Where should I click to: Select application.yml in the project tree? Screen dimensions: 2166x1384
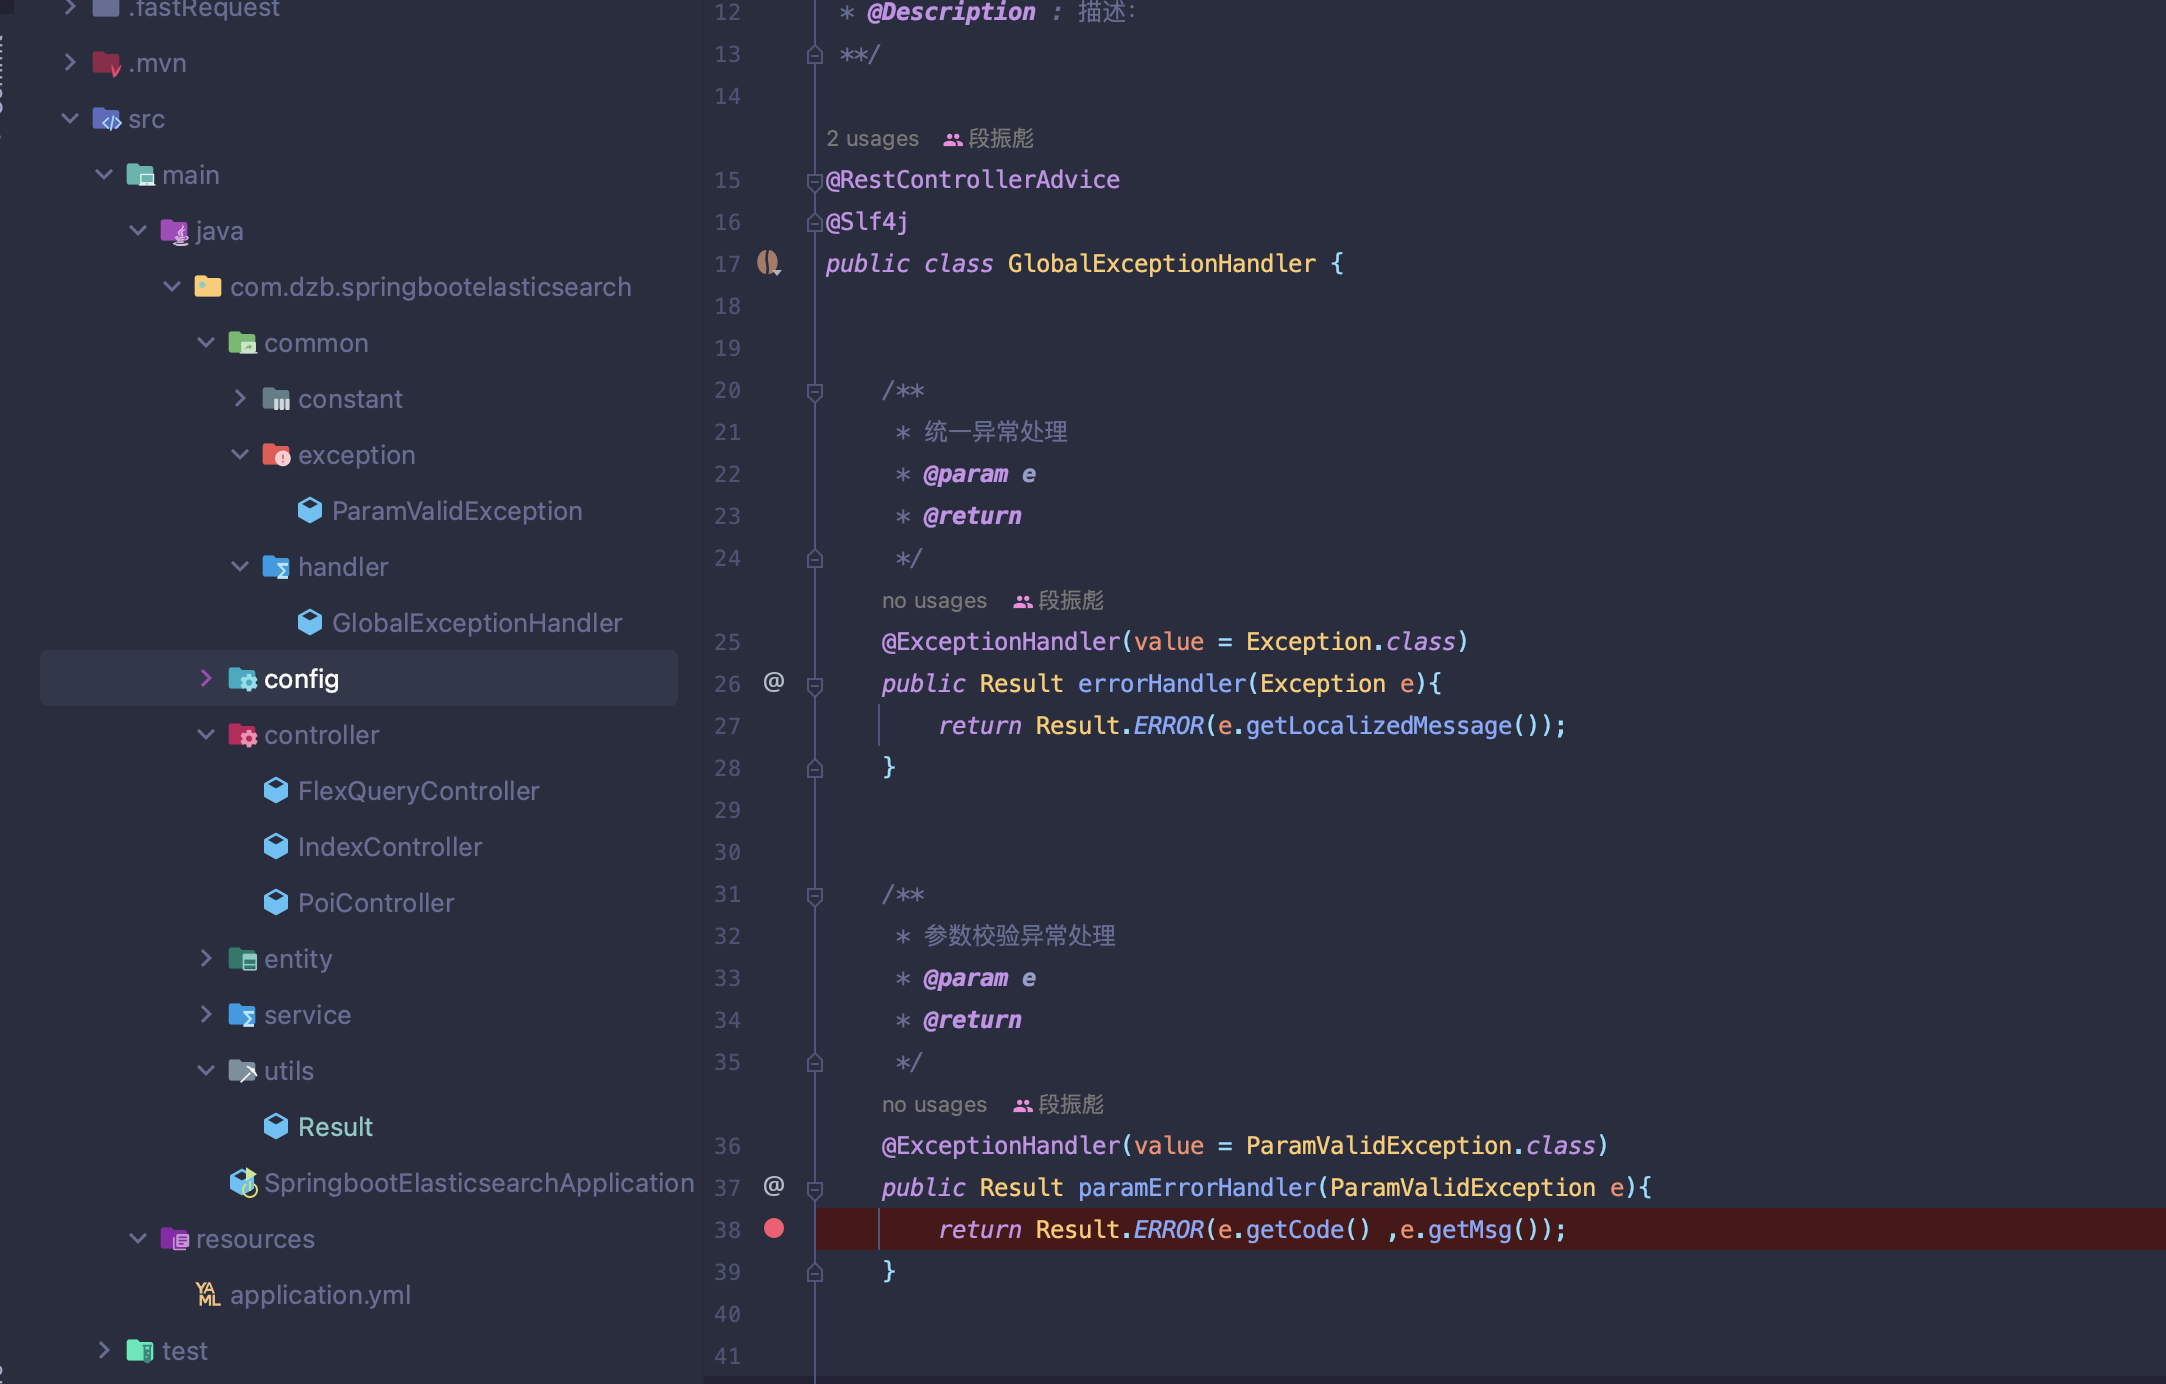(320, 1295)
